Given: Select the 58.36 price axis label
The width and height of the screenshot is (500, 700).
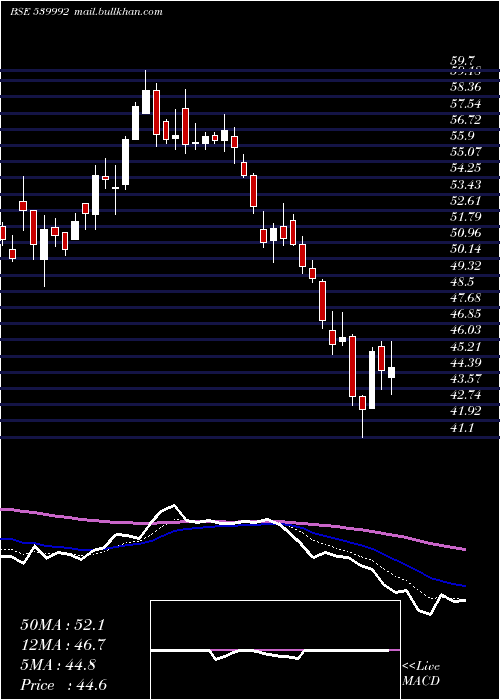Looking at the screenshot, I should (466, 88).
